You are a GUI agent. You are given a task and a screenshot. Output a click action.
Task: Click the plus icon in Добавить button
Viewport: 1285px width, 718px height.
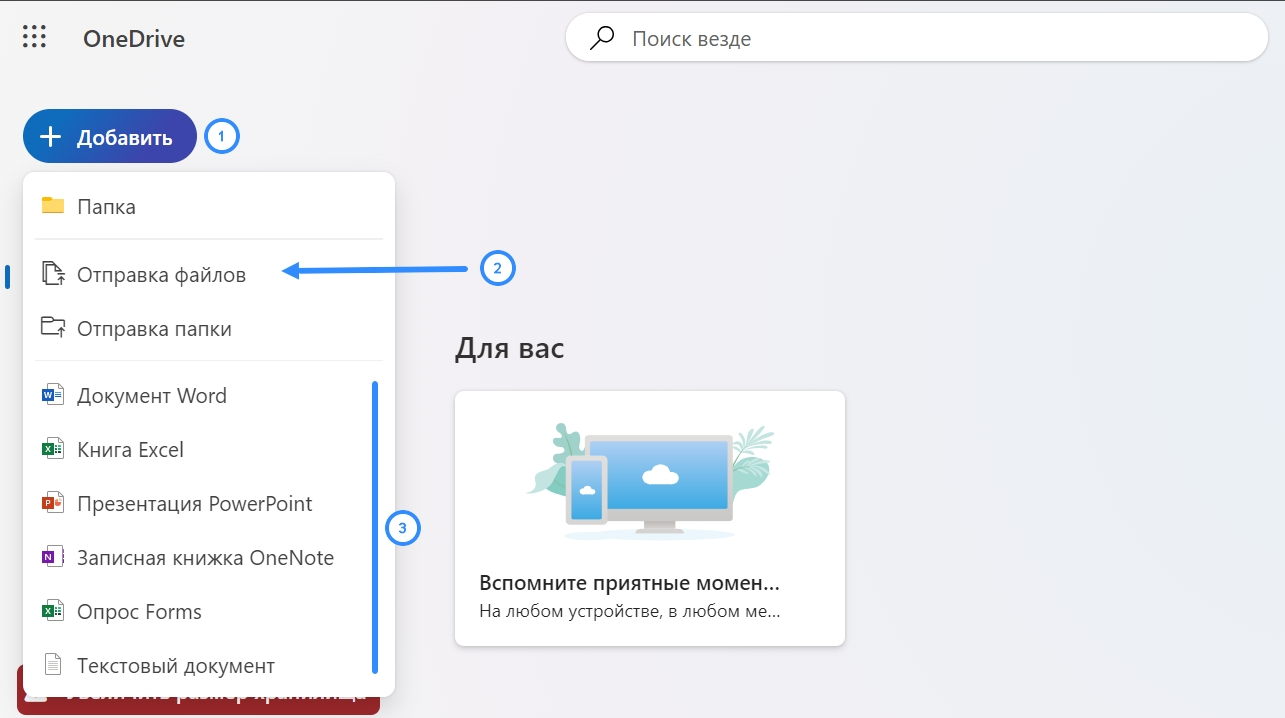51,137
